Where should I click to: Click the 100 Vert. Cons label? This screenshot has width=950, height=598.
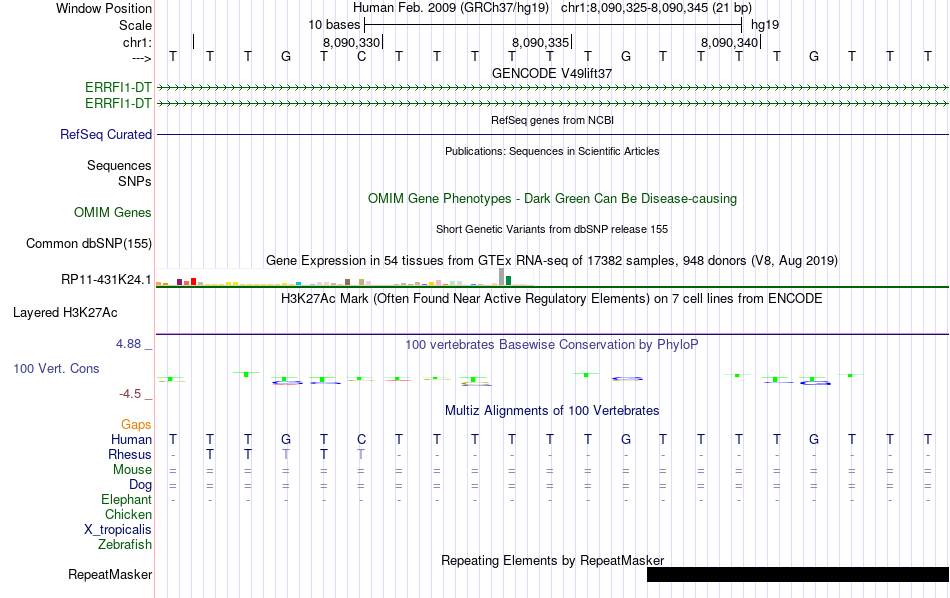56,368
